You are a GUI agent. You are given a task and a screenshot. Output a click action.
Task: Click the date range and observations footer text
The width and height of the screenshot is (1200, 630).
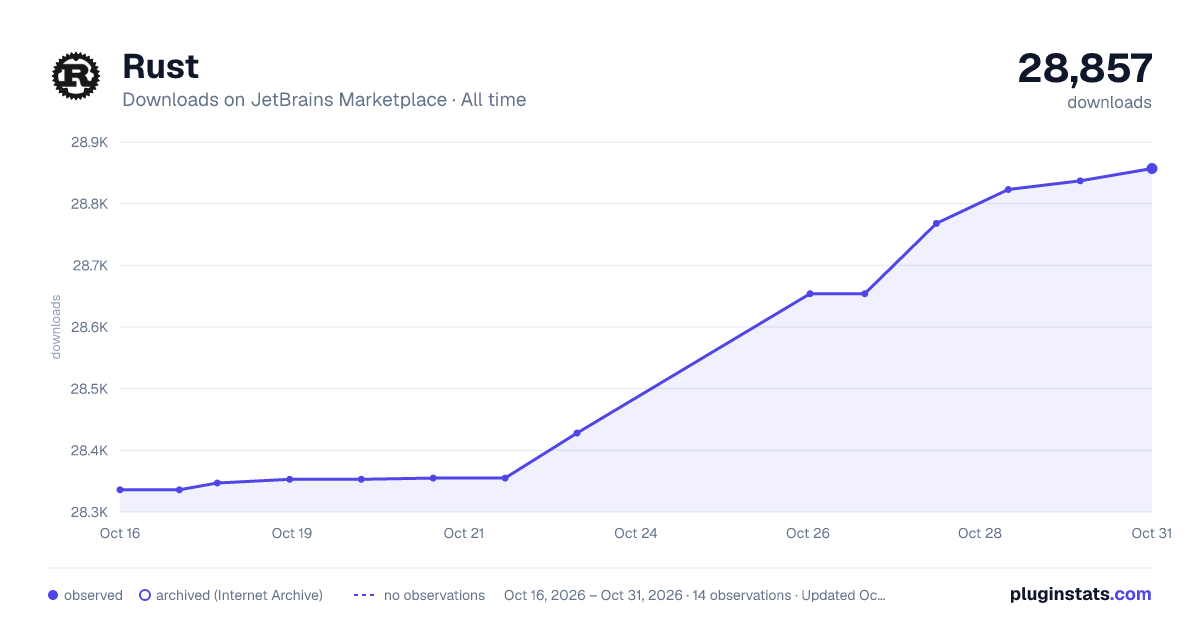coord(695,595)
